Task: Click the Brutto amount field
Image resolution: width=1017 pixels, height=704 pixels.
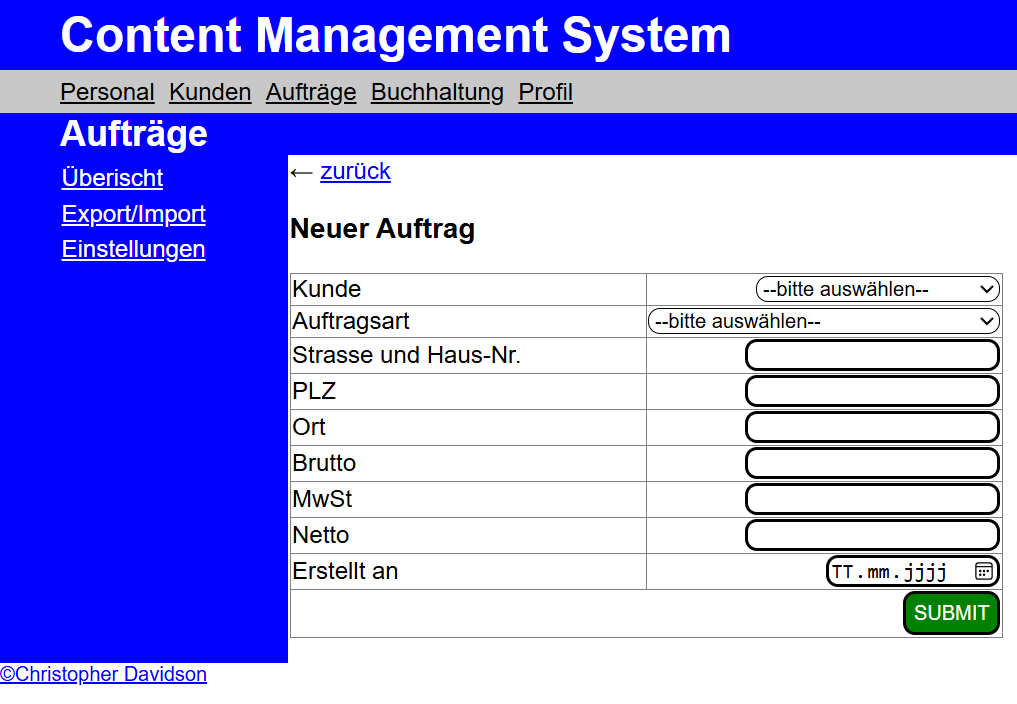Action: coord(872,463)
